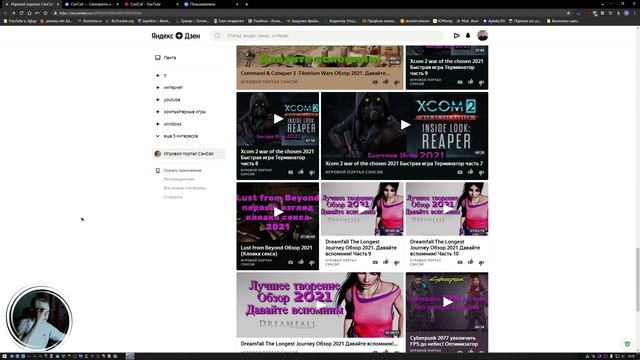Open comments on Dreamfall Часть 10

click(460, 262)
